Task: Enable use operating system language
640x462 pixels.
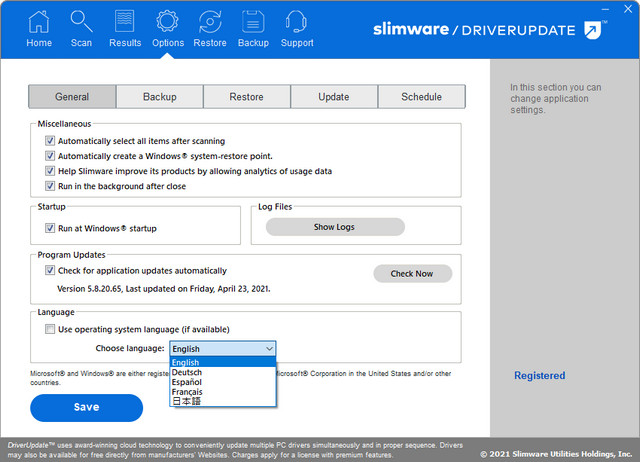Action: [50, 329]
